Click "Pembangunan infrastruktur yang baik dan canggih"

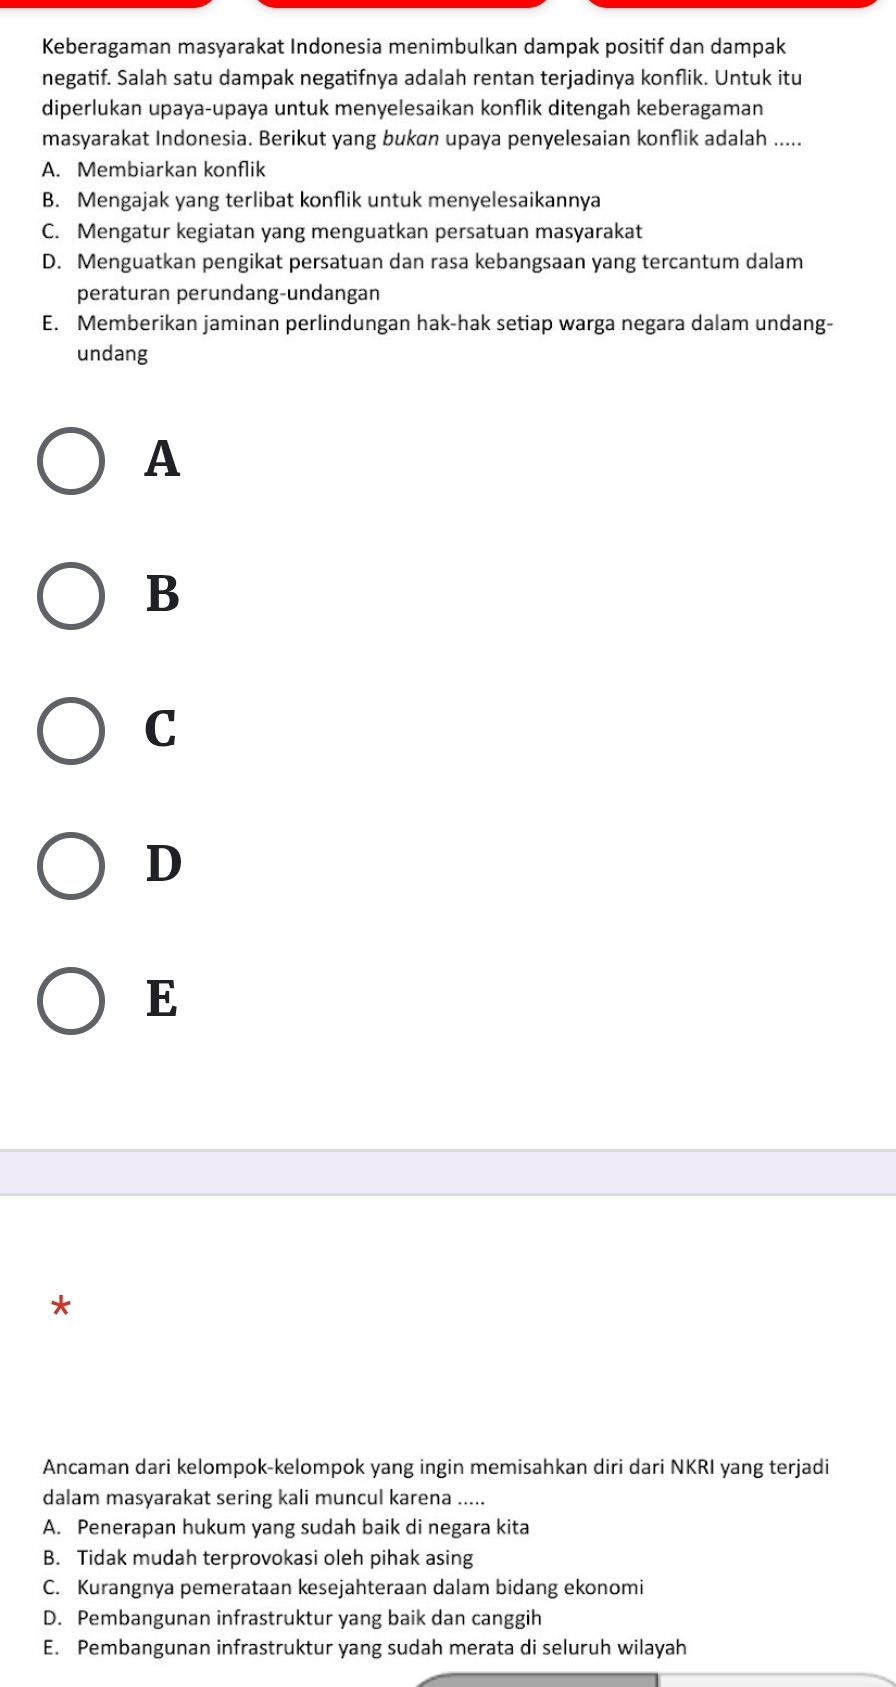click(309, 1618)
